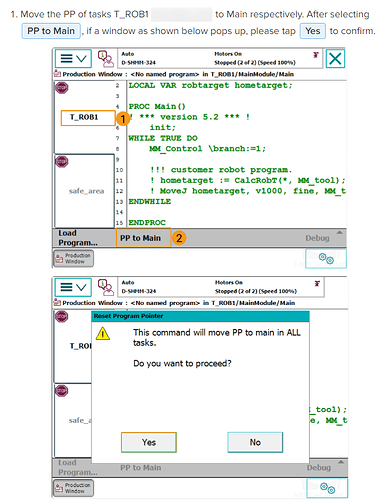378x500 pixels.
Task: Tap PP to Main in the code-view screenshot's bottom bar
Action: tap(144, 238)
